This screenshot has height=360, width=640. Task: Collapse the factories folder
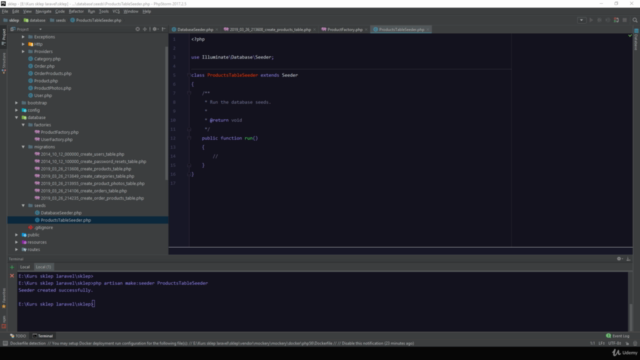(x=23, y=125)
